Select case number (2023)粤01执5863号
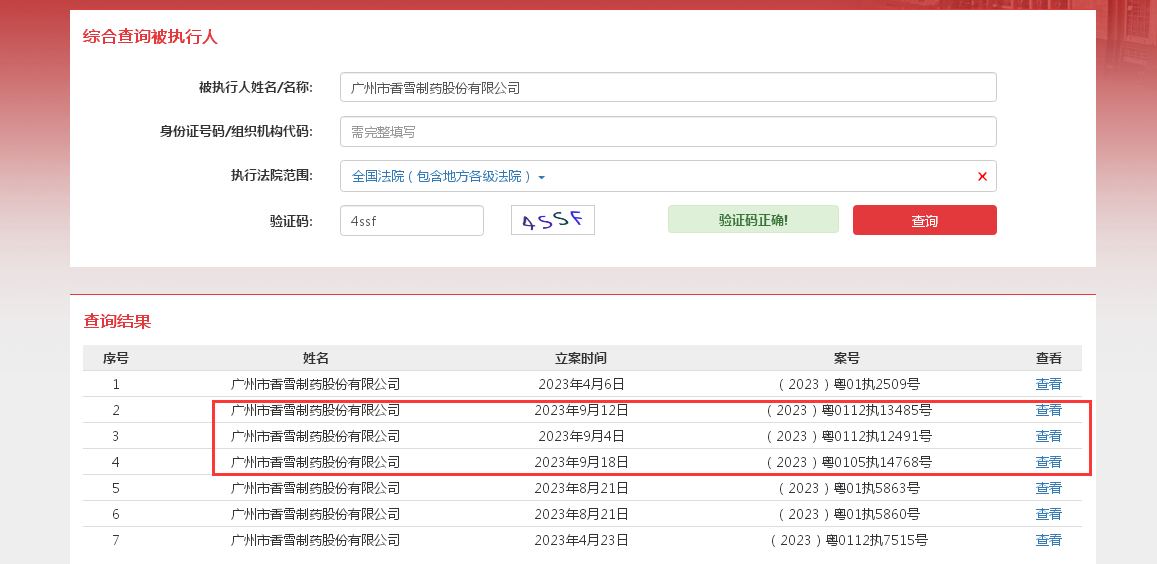Viewport: 1157px width, 564px height. tap(849, 488)
